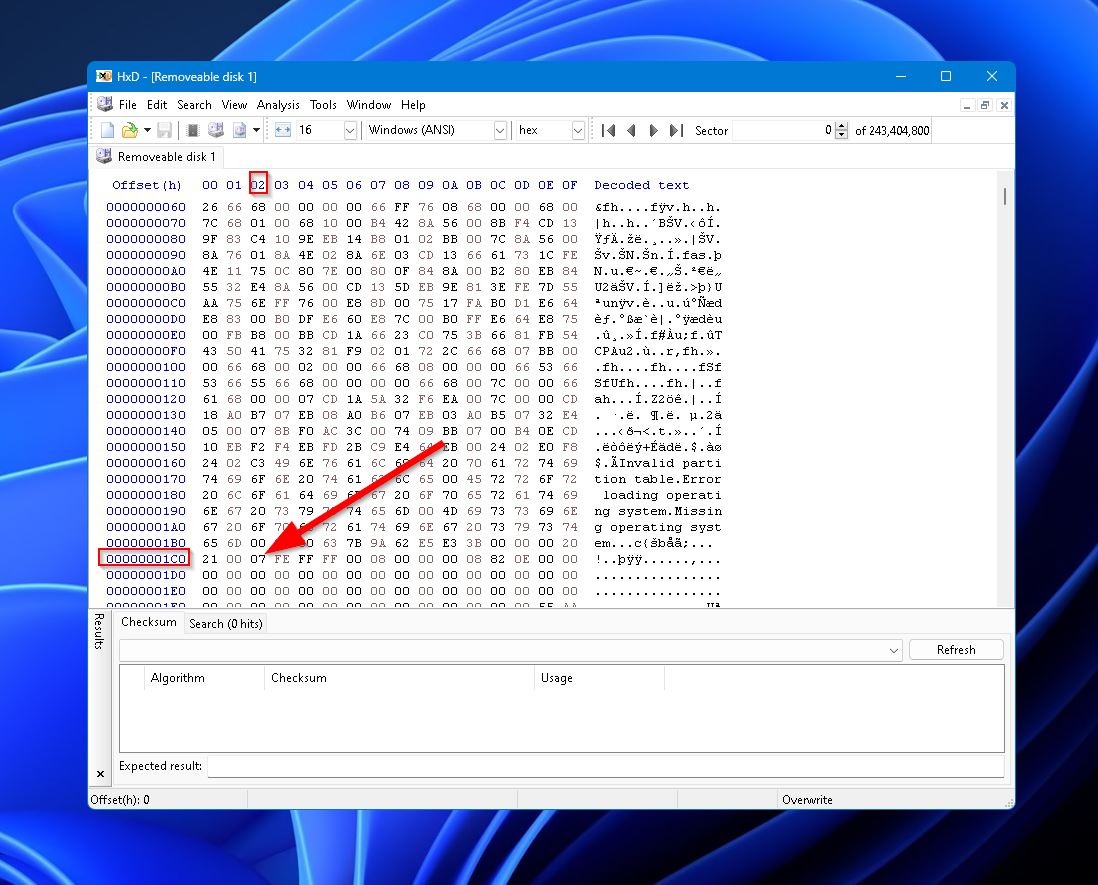Open the hex offset base dropdown
1098x885 pixels.
pos(578,130)
